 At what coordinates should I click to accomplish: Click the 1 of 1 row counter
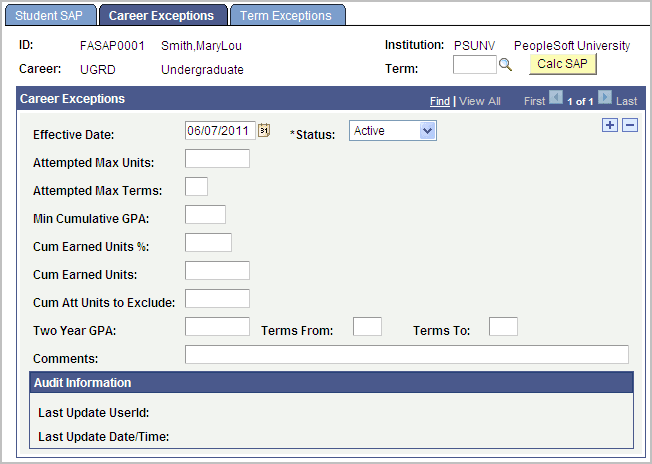click(580, 101)
